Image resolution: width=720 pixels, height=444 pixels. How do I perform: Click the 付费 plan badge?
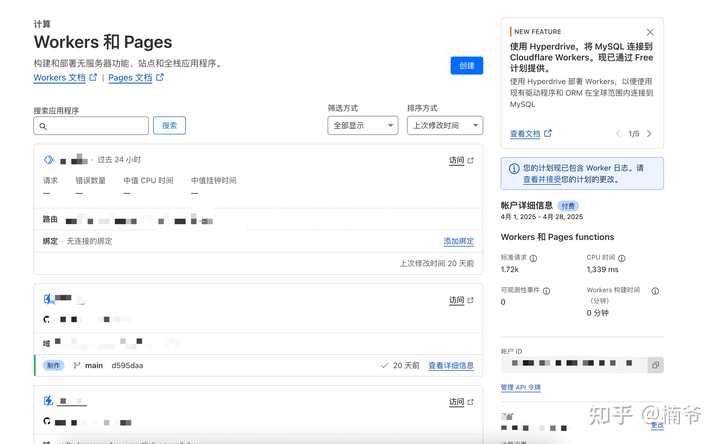pyautogui.click(x=568, y=206)
